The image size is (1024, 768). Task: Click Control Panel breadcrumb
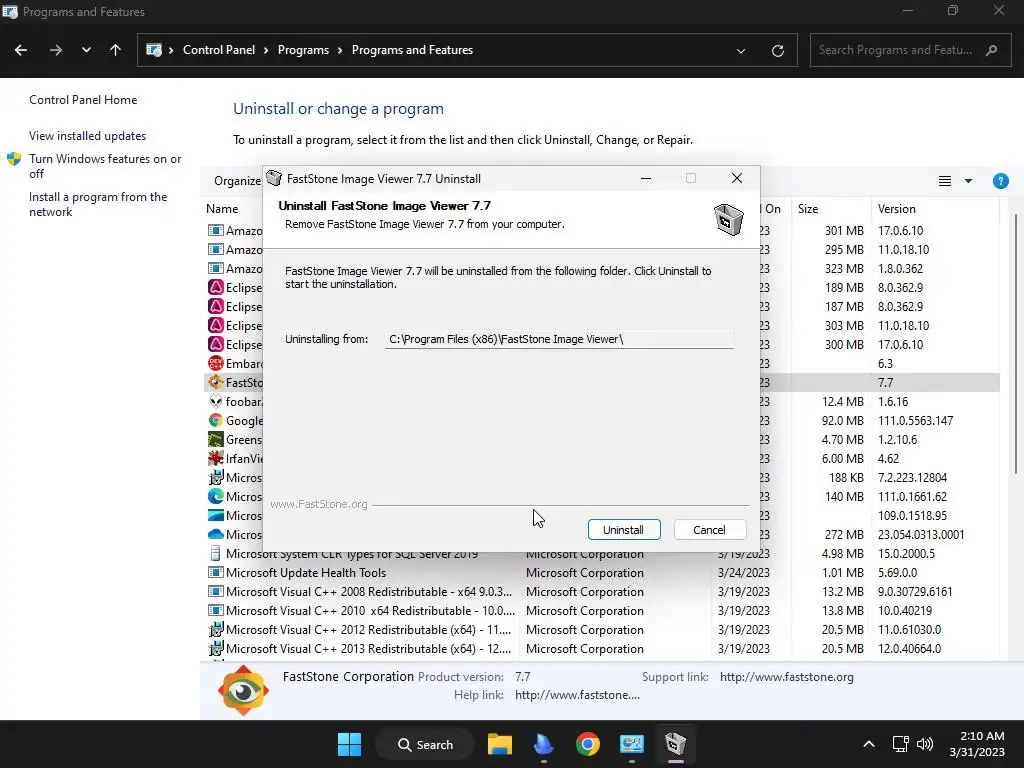pyautogui.click(x=219, y=50)
